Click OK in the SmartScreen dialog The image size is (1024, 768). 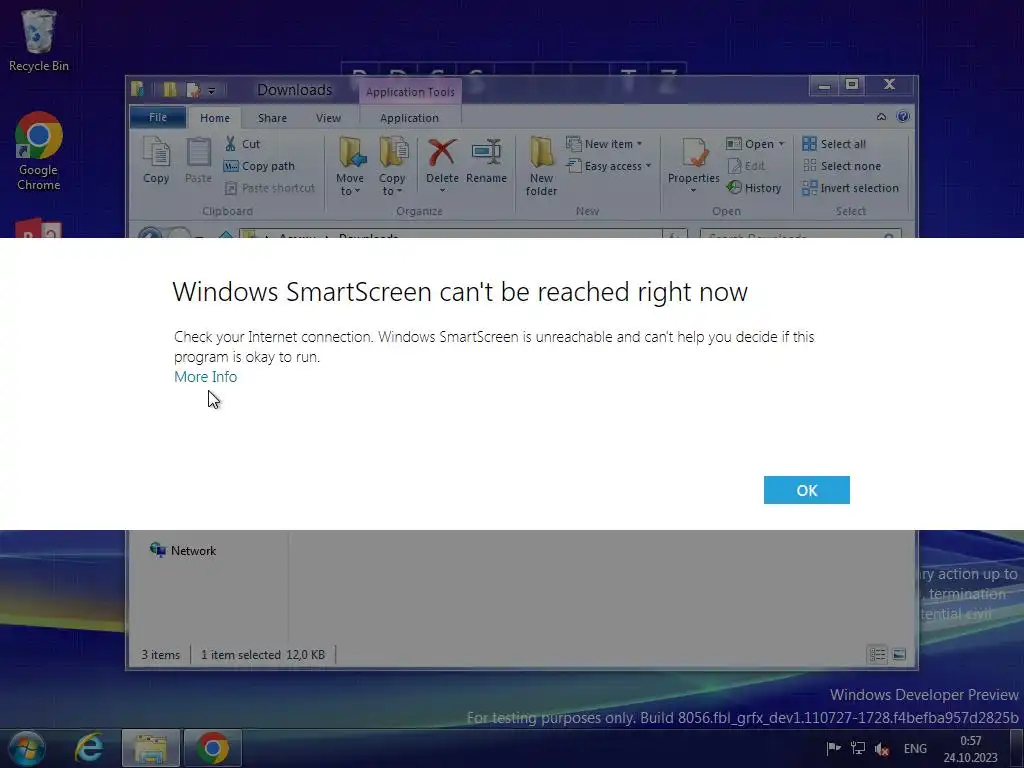(x=807, y=490)
